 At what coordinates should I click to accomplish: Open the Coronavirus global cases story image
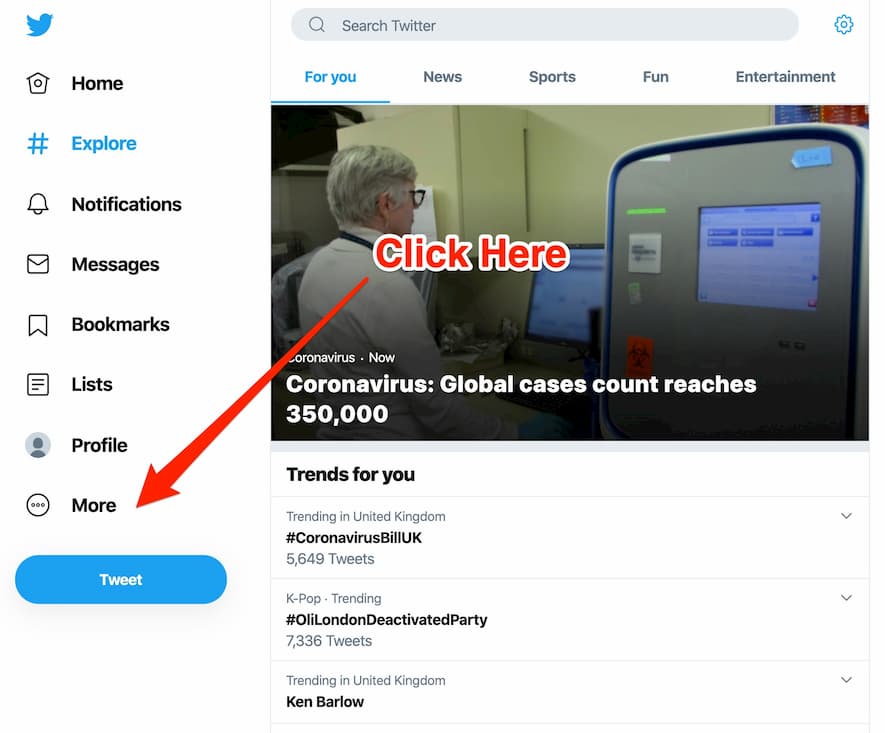click(x=569, y=273)
